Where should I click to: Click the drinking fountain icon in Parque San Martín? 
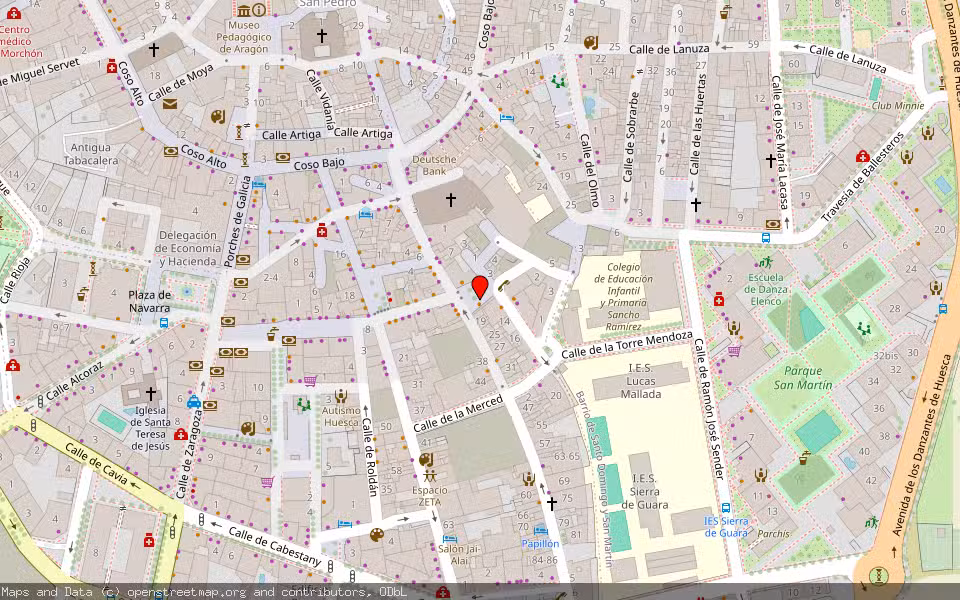click(x=805, y=457)
